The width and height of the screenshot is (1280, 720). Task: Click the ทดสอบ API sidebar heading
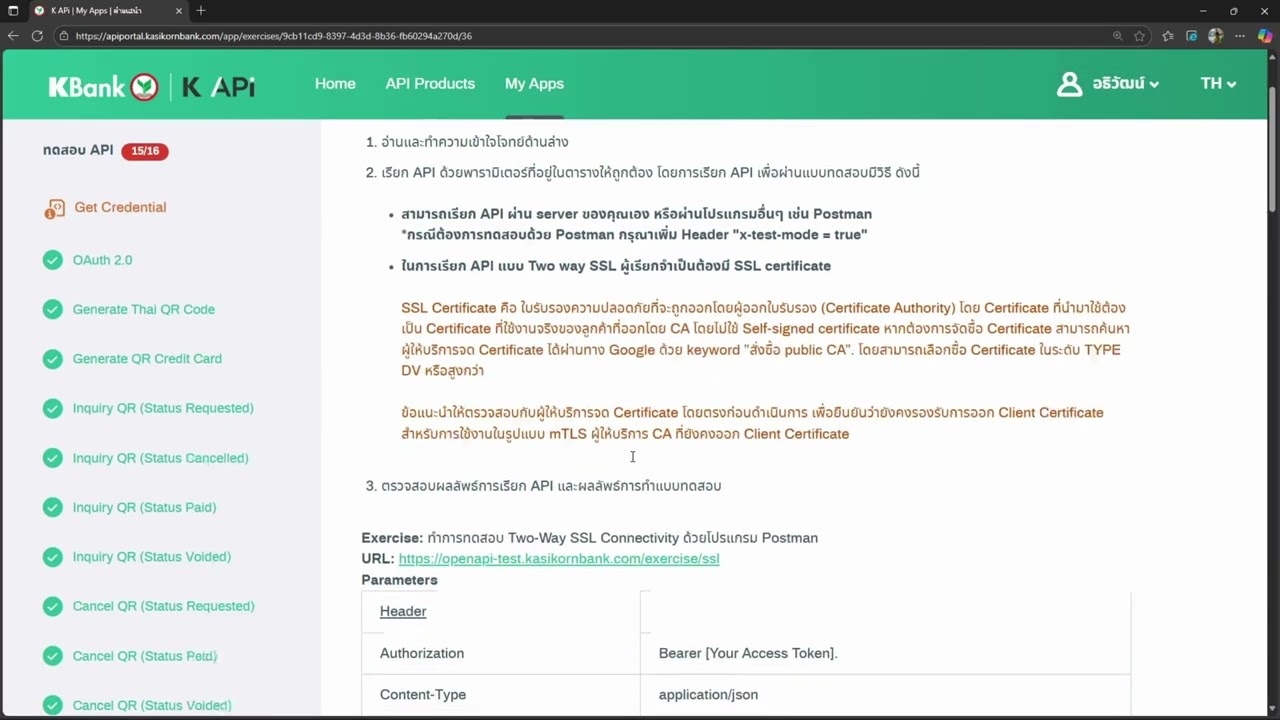(78, 150)
